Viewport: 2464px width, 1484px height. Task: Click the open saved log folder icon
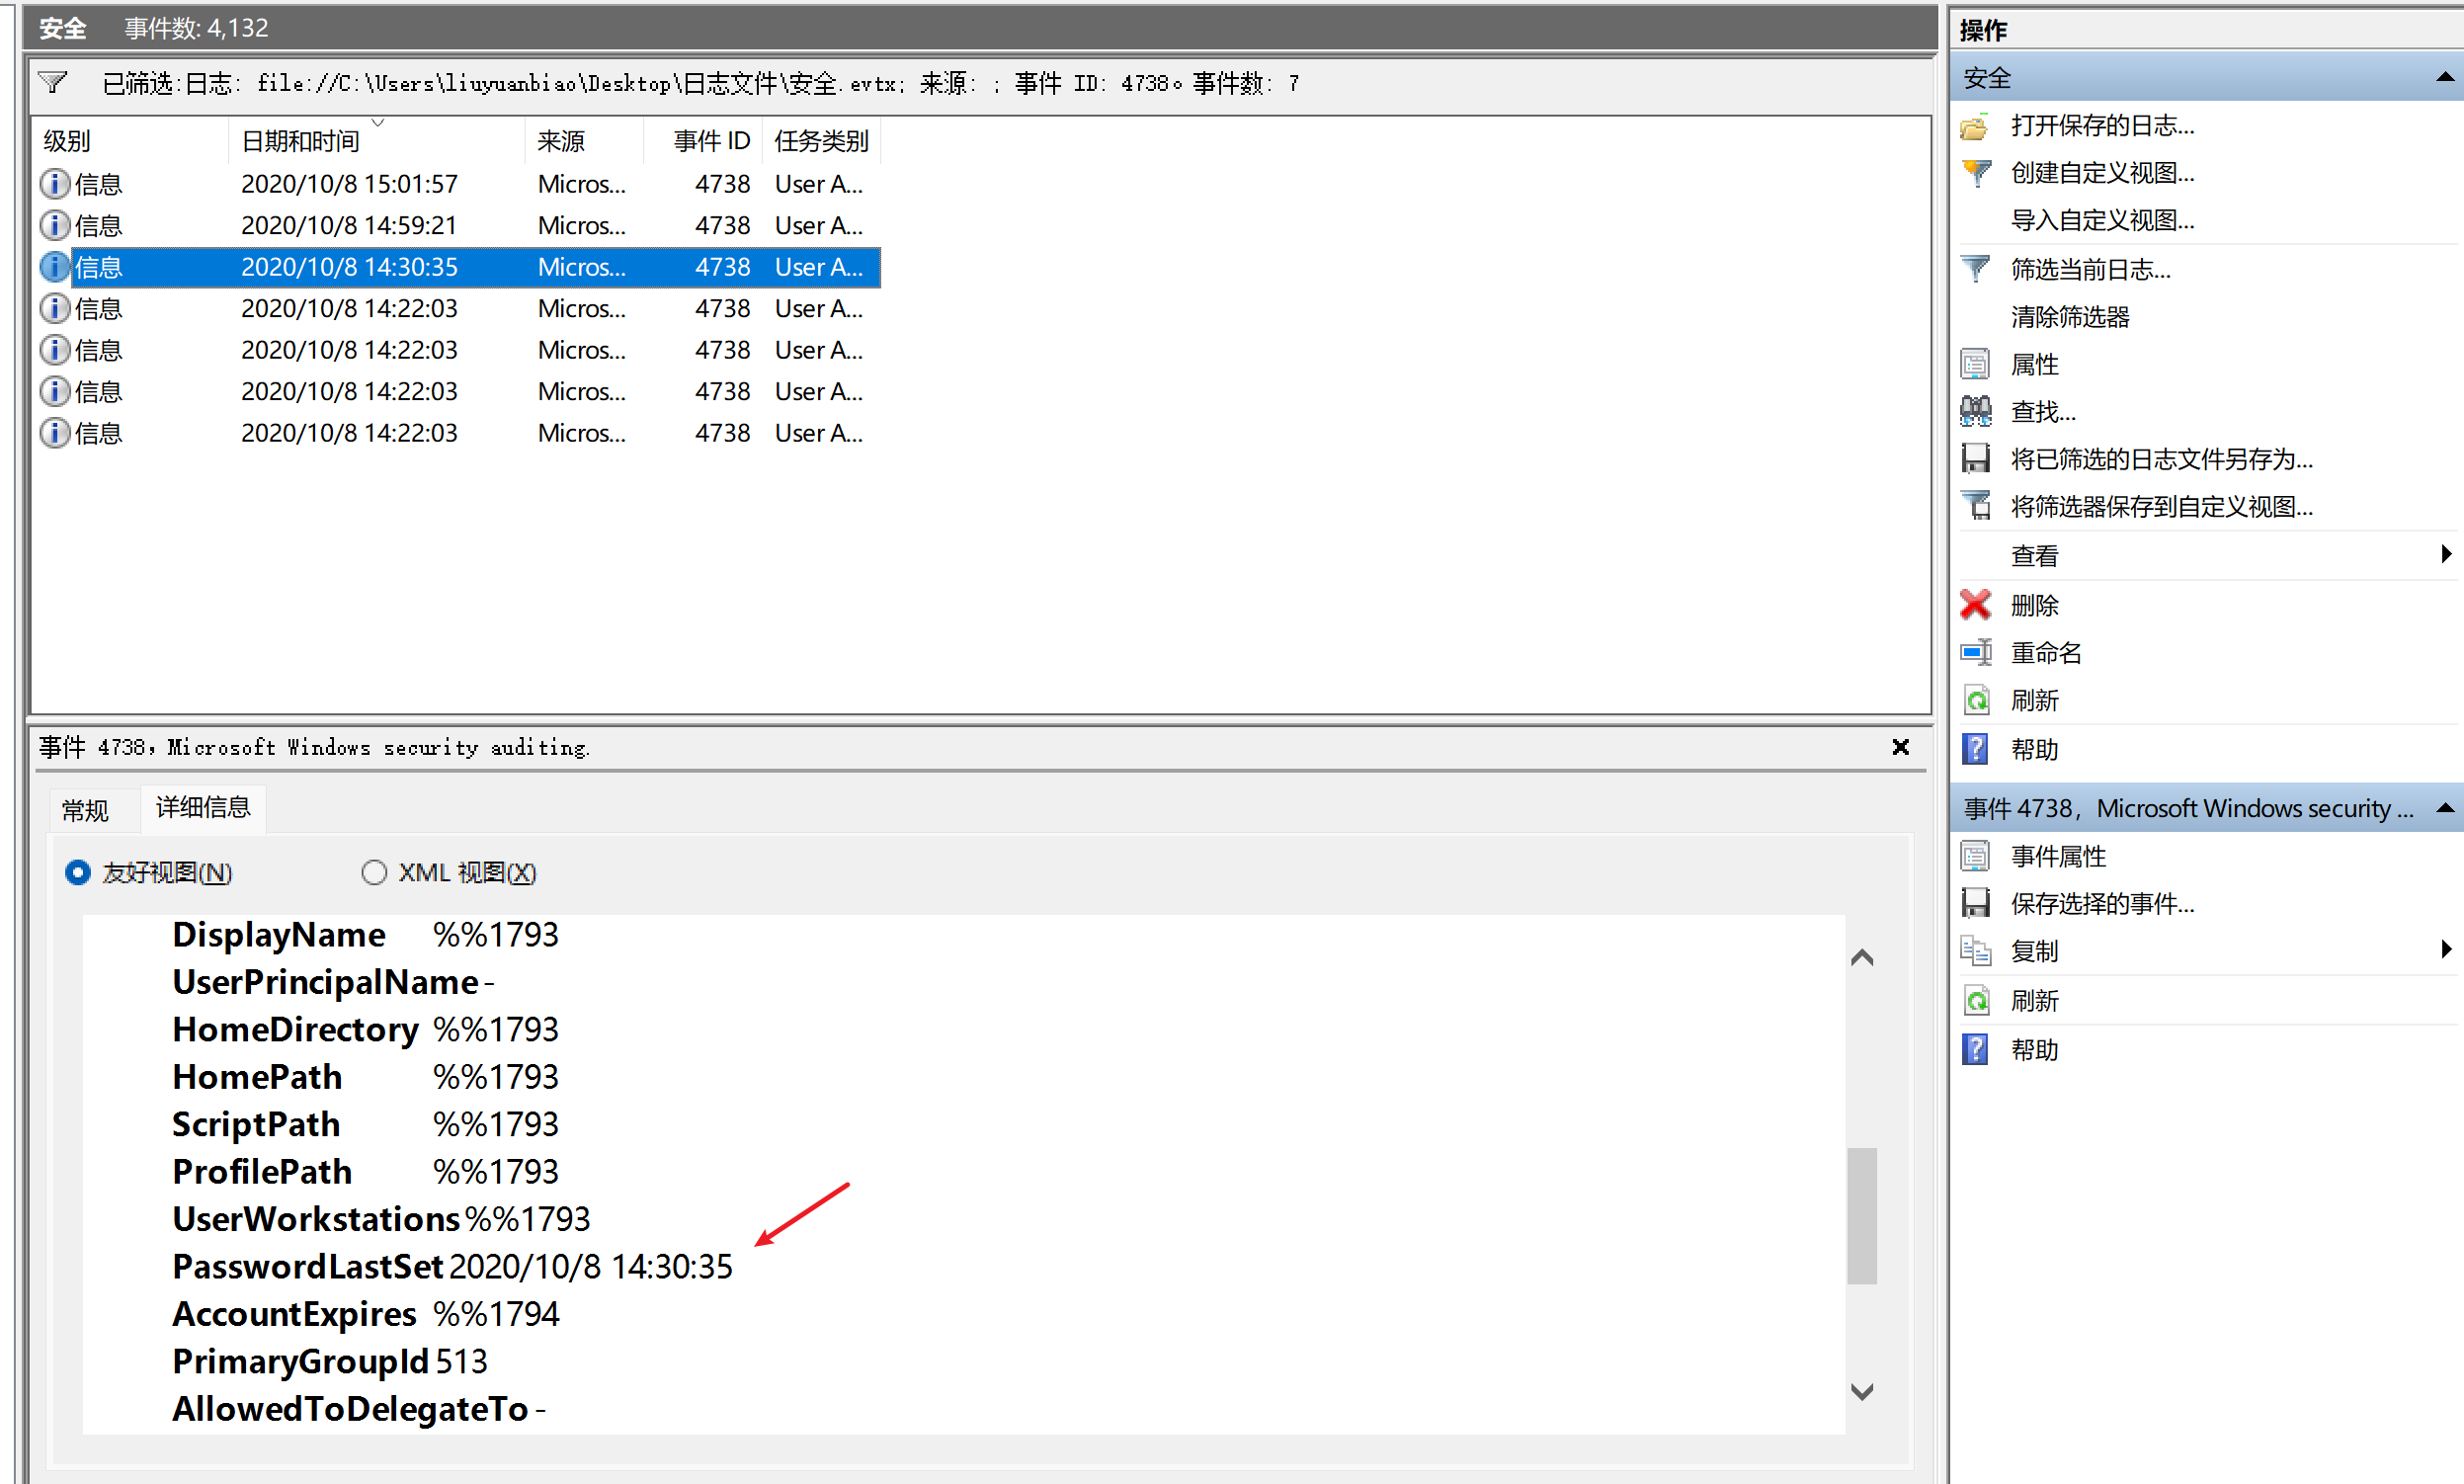[1974, 127]
